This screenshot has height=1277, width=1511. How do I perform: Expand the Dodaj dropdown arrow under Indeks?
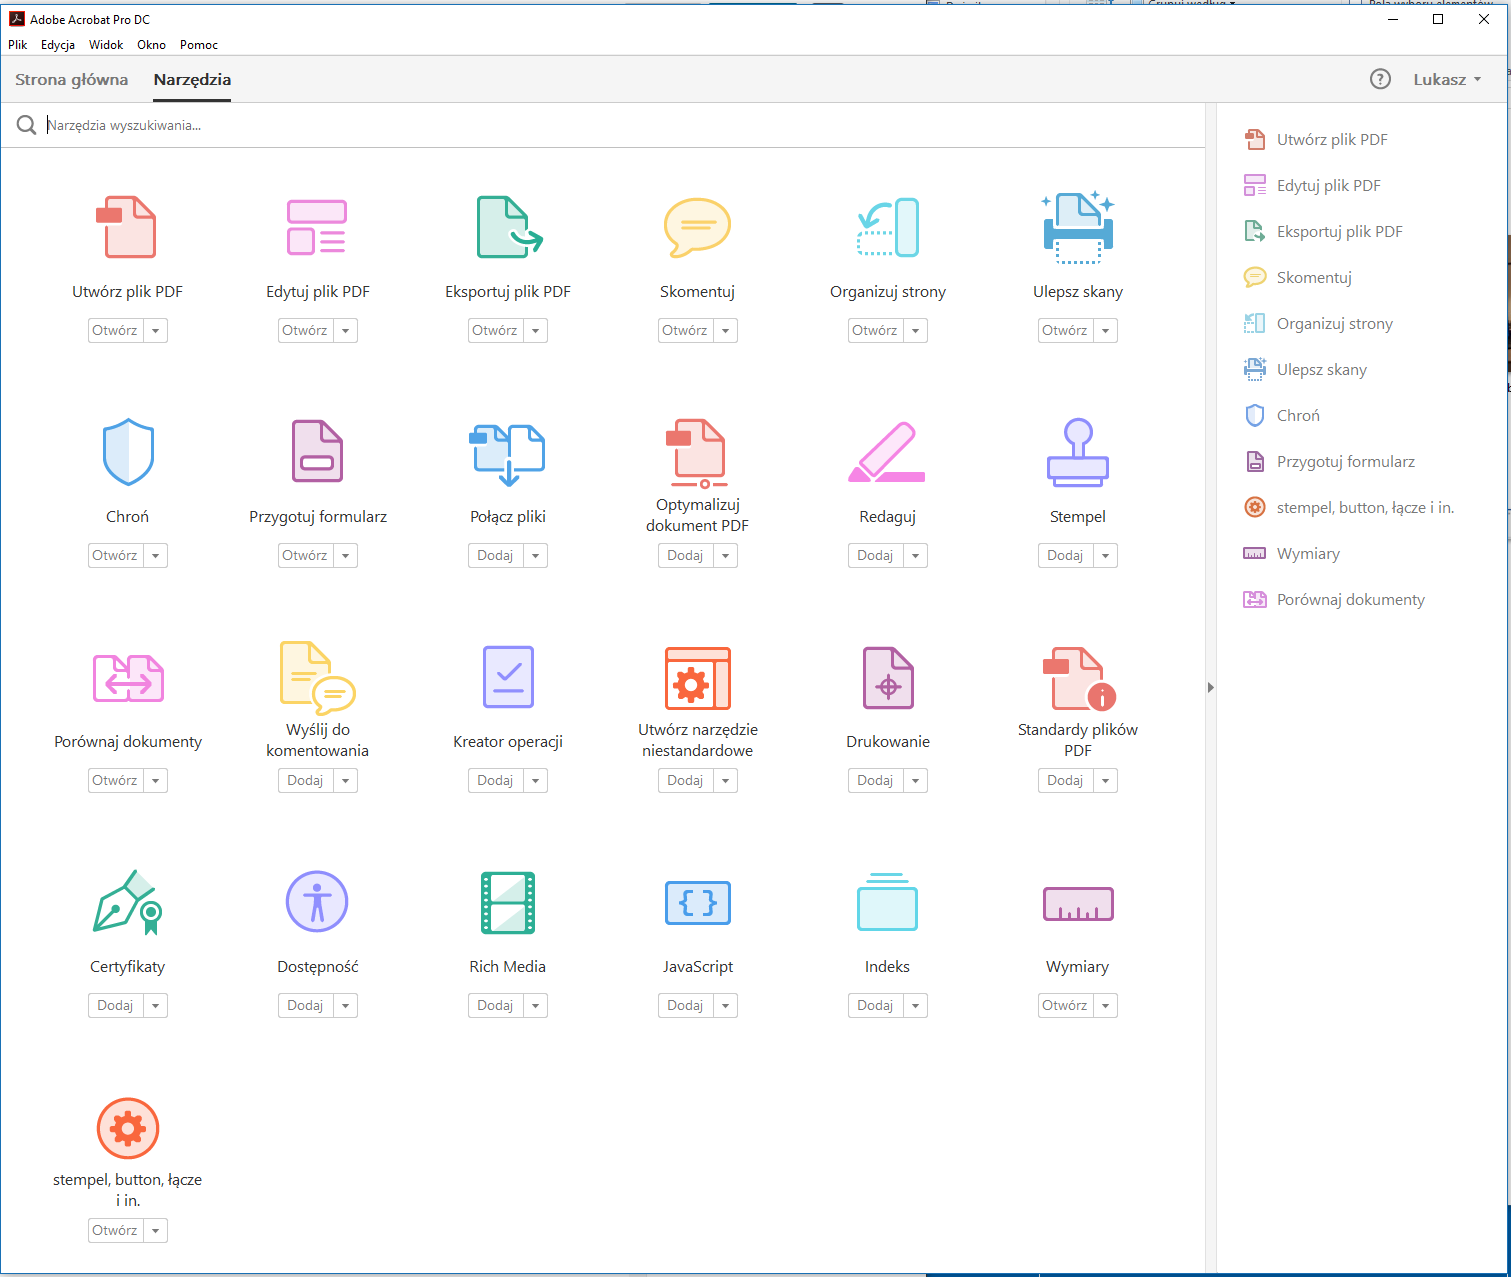(915, 1006)
